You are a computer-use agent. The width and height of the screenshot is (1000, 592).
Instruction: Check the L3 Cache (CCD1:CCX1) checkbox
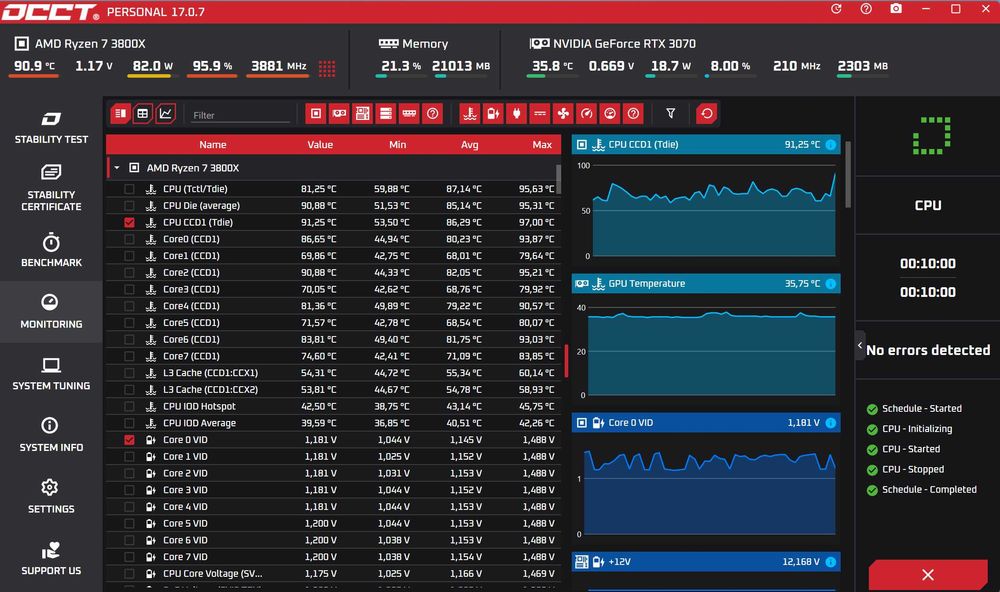tap(129, 373)
